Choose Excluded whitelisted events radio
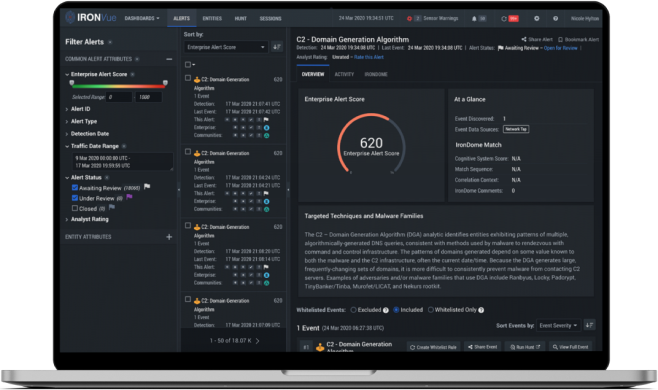658x390 pixels. coord(353,310)
